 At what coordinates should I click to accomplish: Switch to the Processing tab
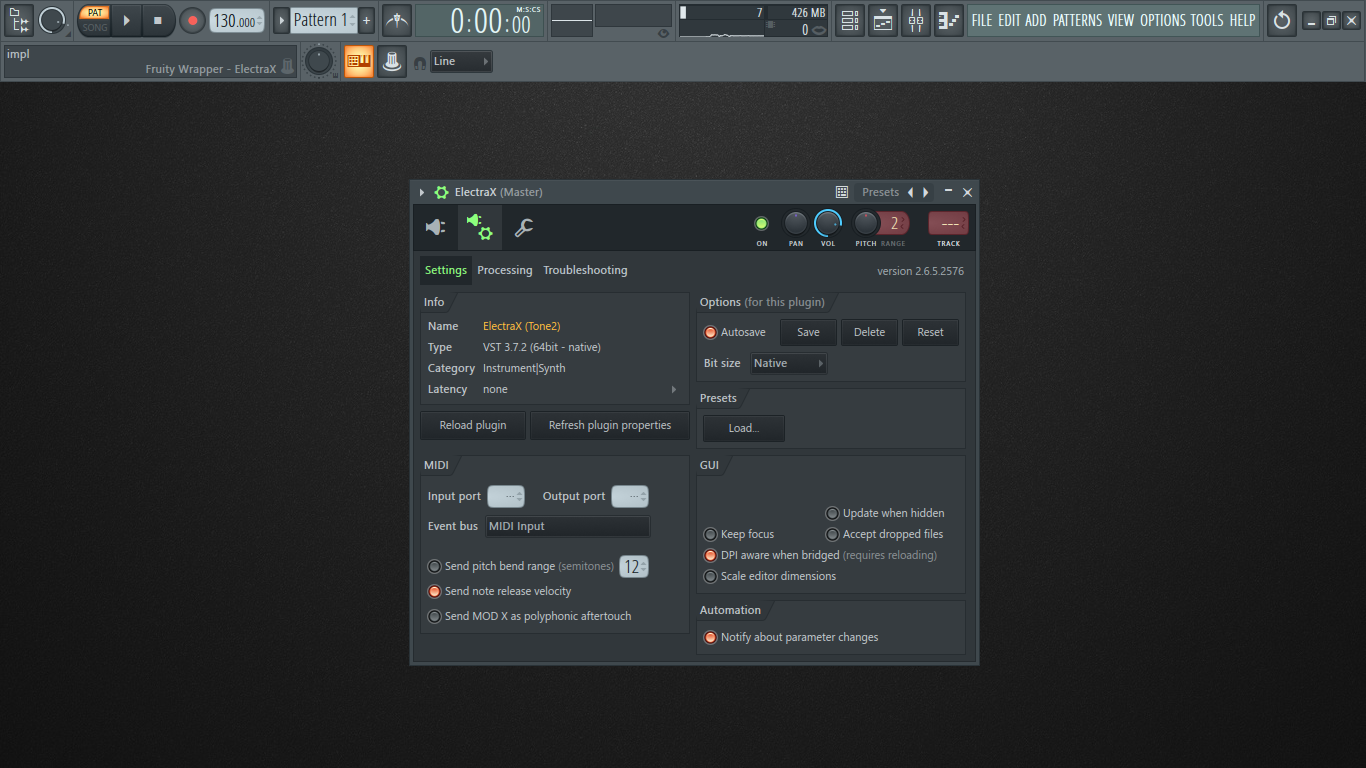tap(505, 270)
